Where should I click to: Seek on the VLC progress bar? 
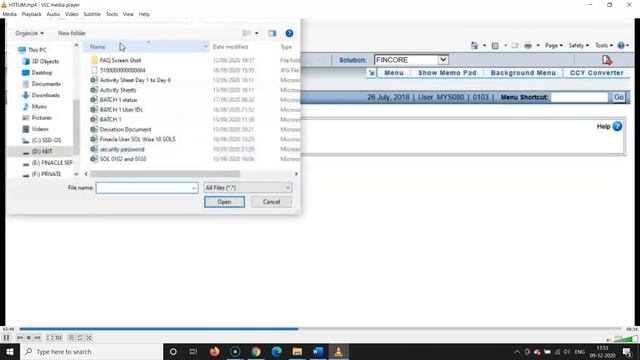320,329
